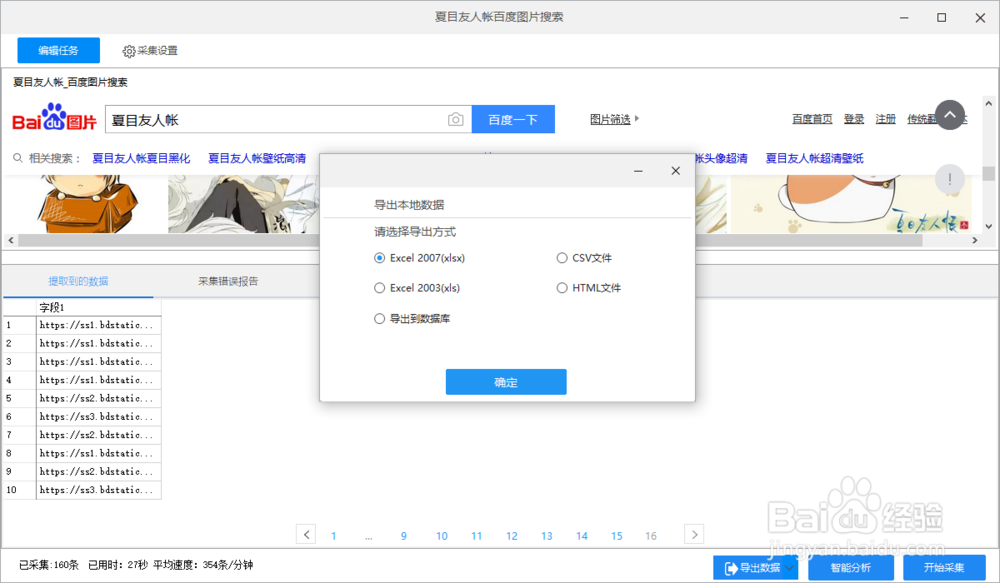Switch to 编辑任务 tab
Image resolution: width=1000 pixels, height=583 pixels.
[58, 50]
